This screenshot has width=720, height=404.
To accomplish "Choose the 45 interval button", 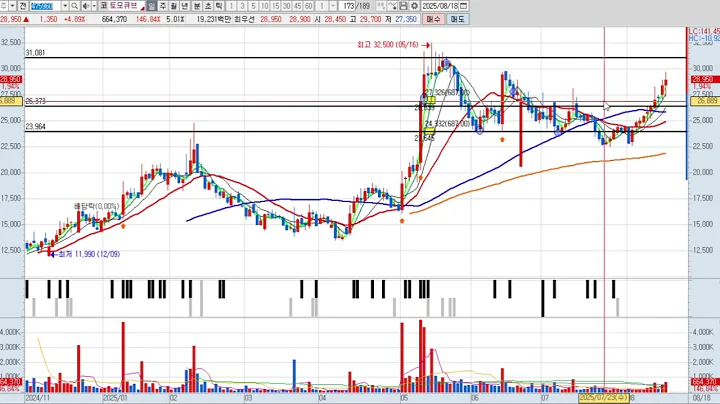I will [298, 6].
